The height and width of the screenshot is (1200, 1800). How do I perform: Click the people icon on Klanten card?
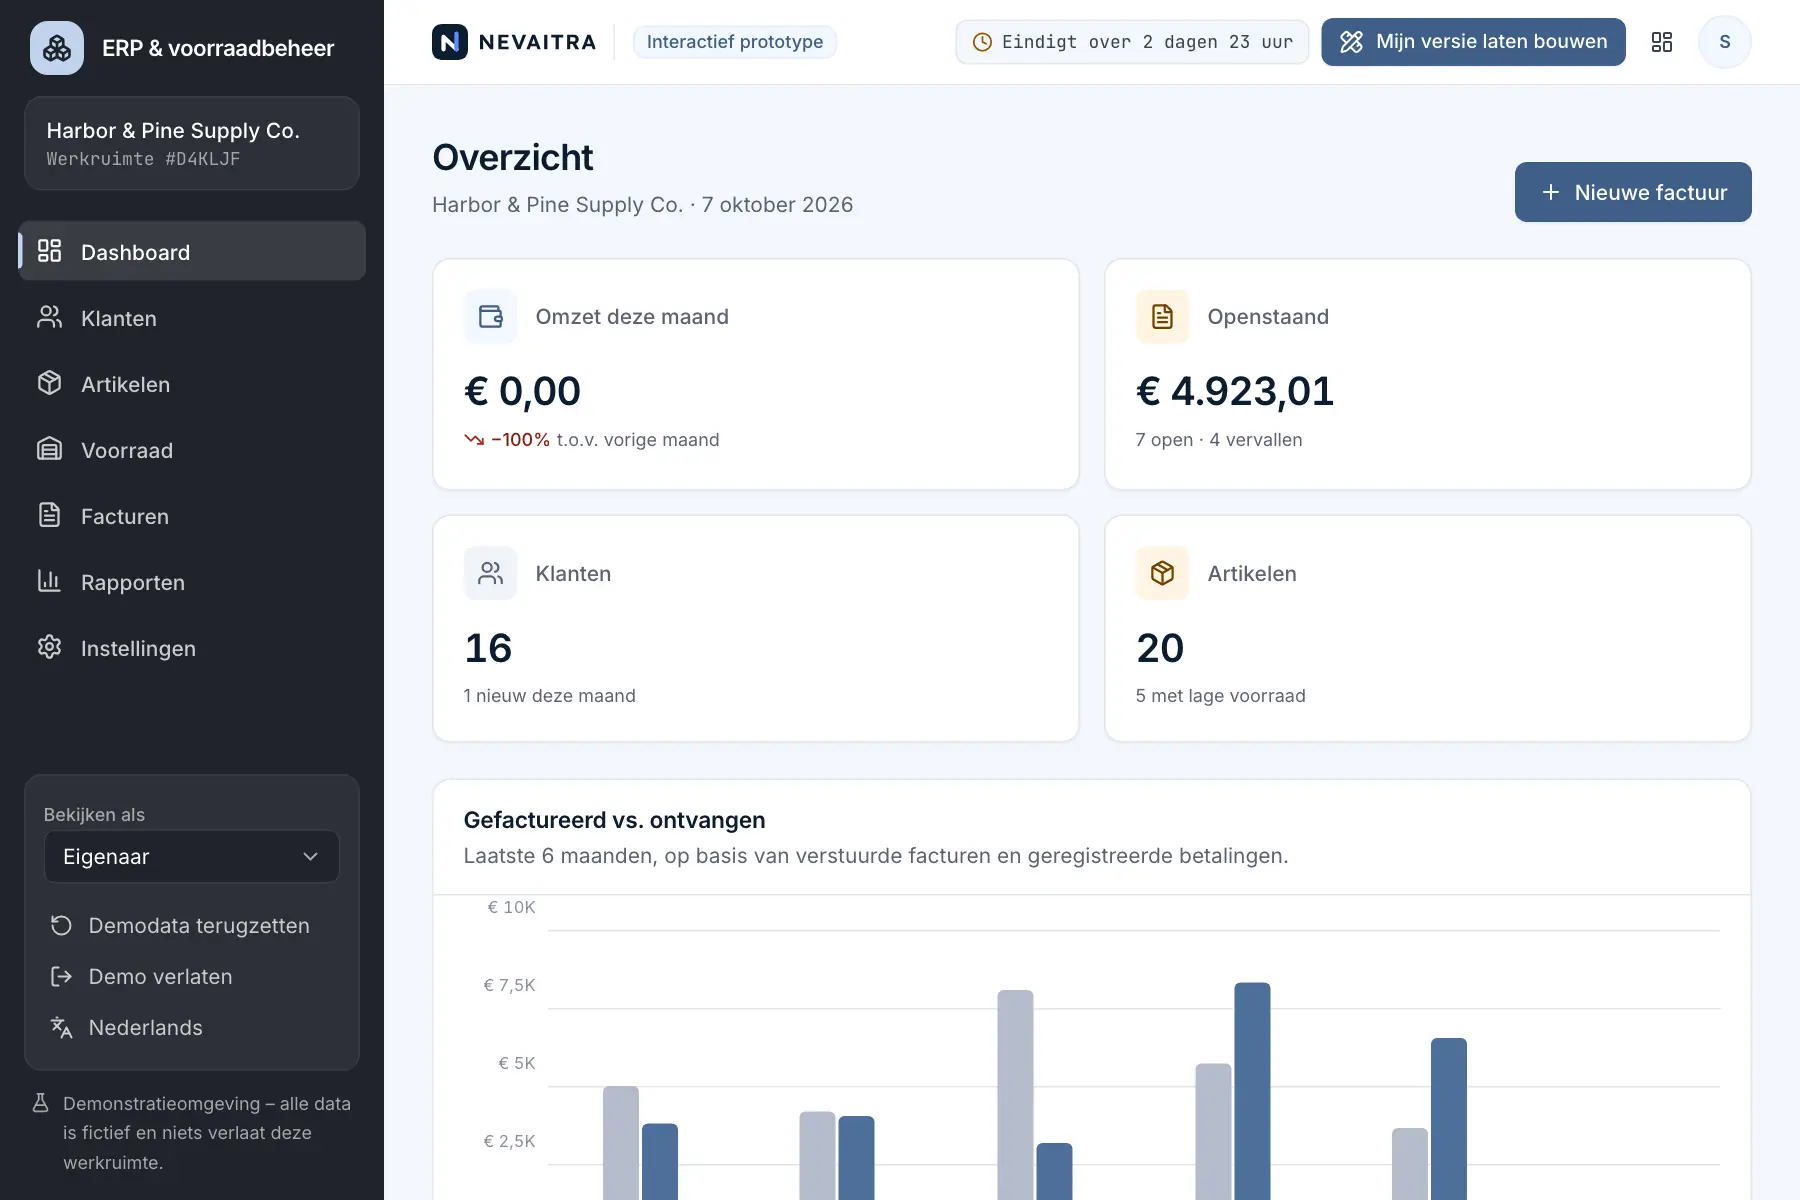coord(491,573)
